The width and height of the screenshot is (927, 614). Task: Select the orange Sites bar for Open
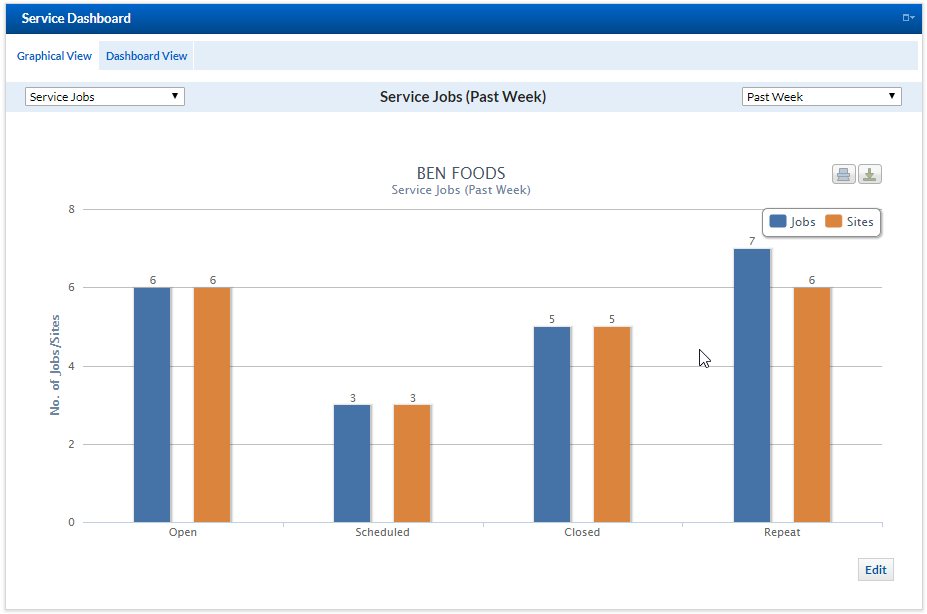click(212, 404)
